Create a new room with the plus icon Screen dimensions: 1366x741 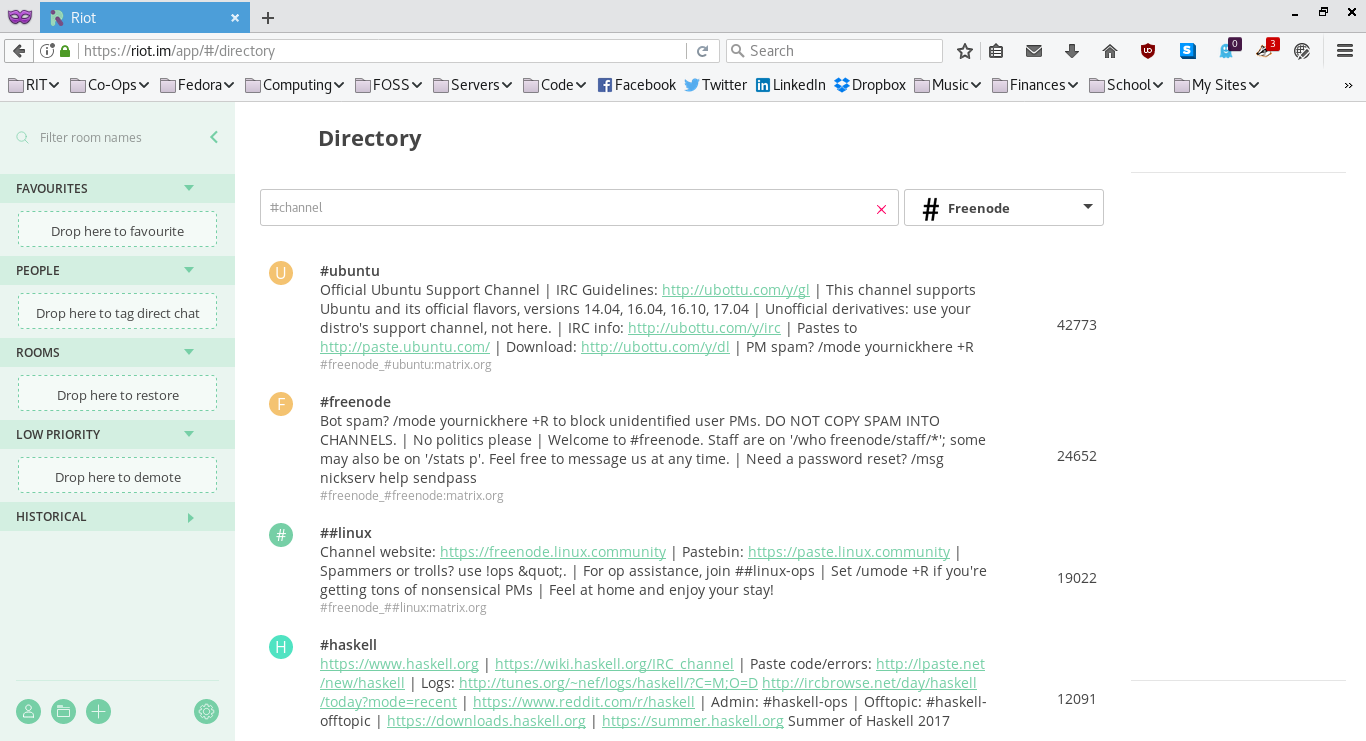[98, 711]
